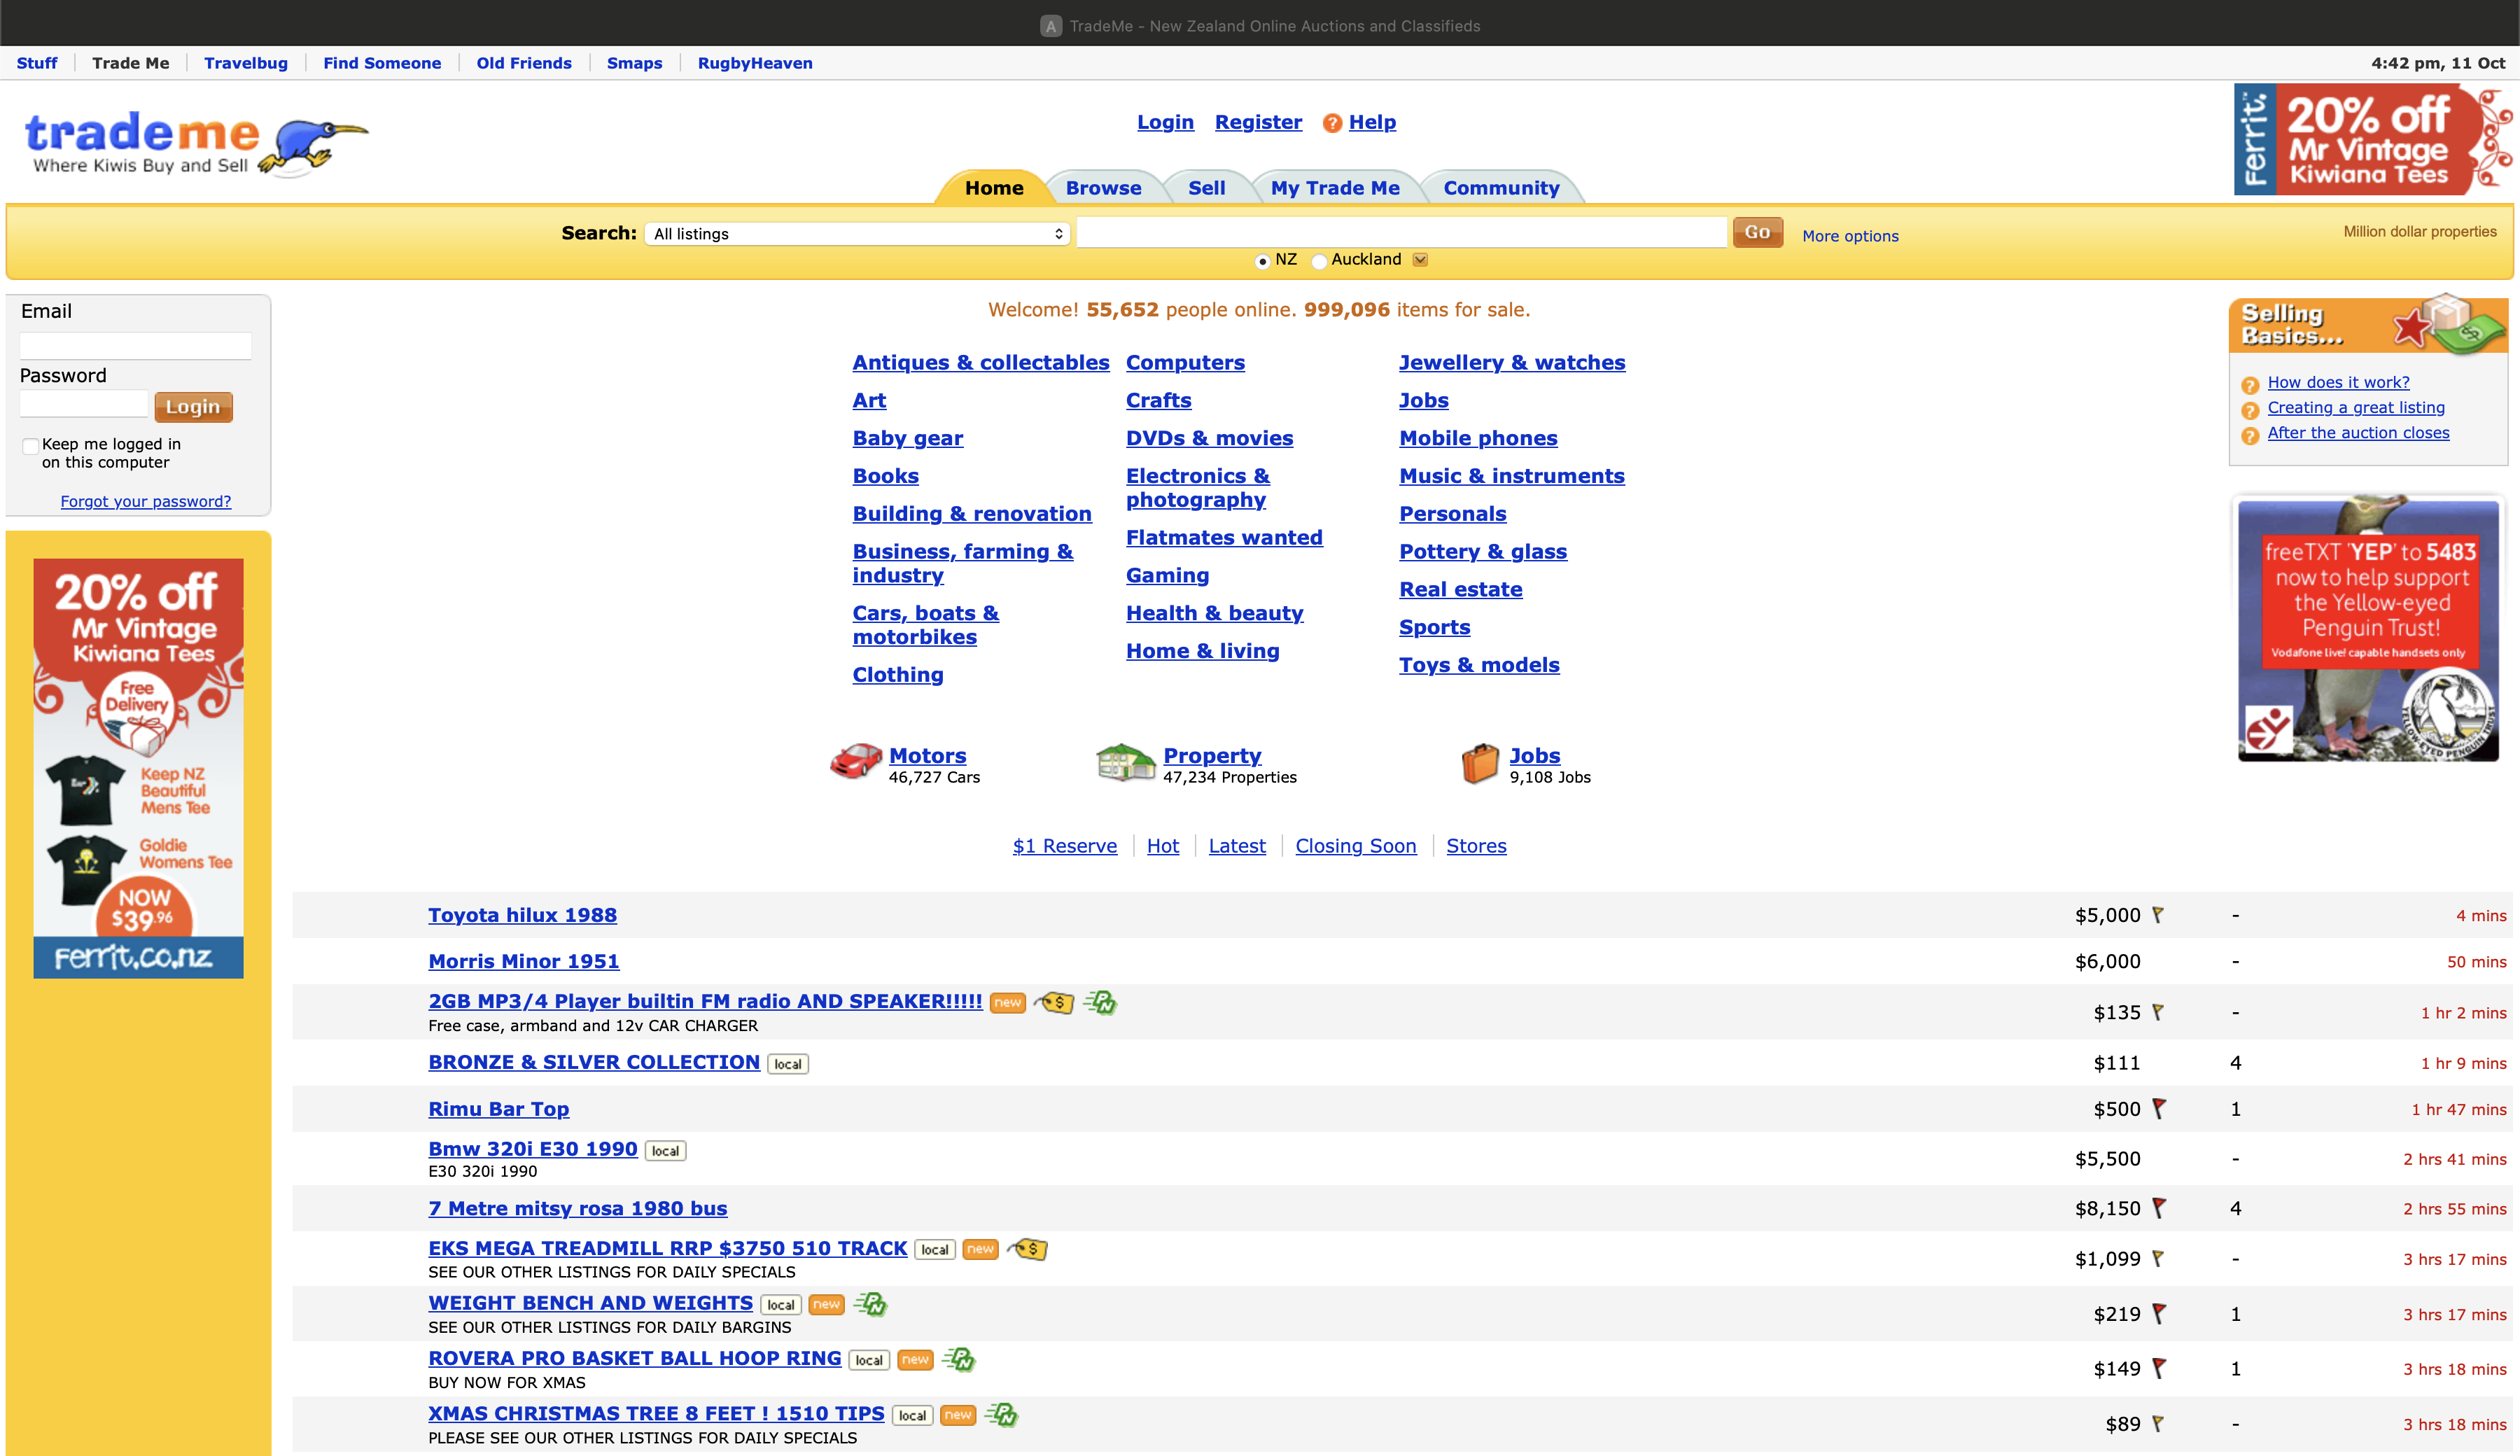Screen dimensions: 2520x1456
Task: Click the orange Jobs briefcase icon
Action: pos(1480,763)
